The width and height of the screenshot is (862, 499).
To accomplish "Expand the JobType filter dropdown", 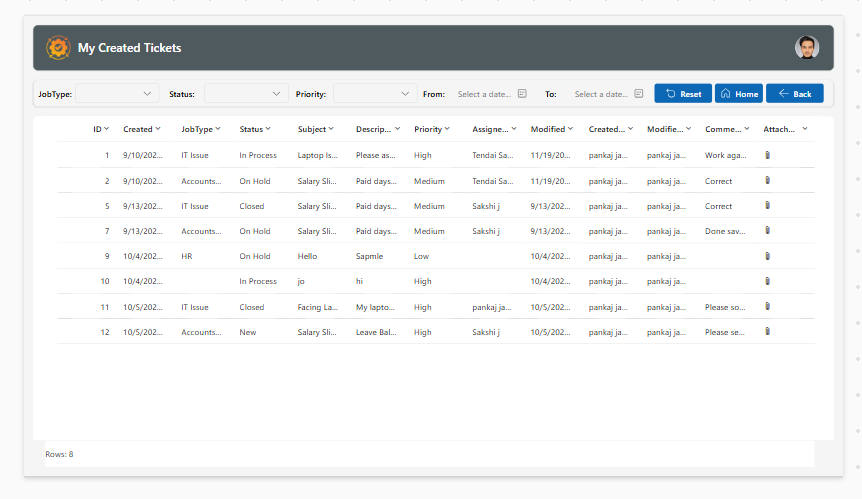I will [117, 94].
